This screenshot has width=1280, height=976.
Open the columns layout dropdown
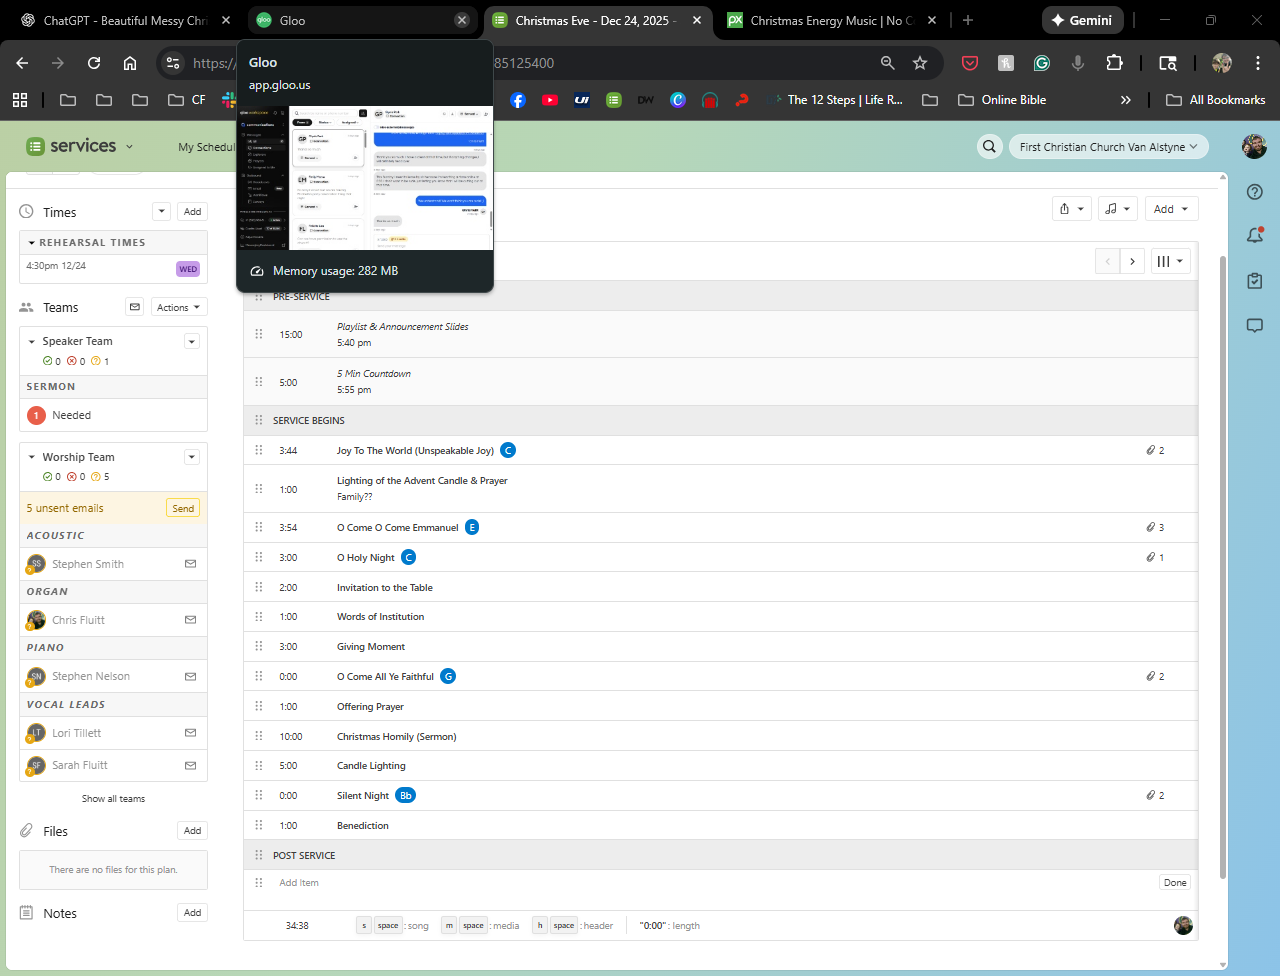coord(1170,262)
